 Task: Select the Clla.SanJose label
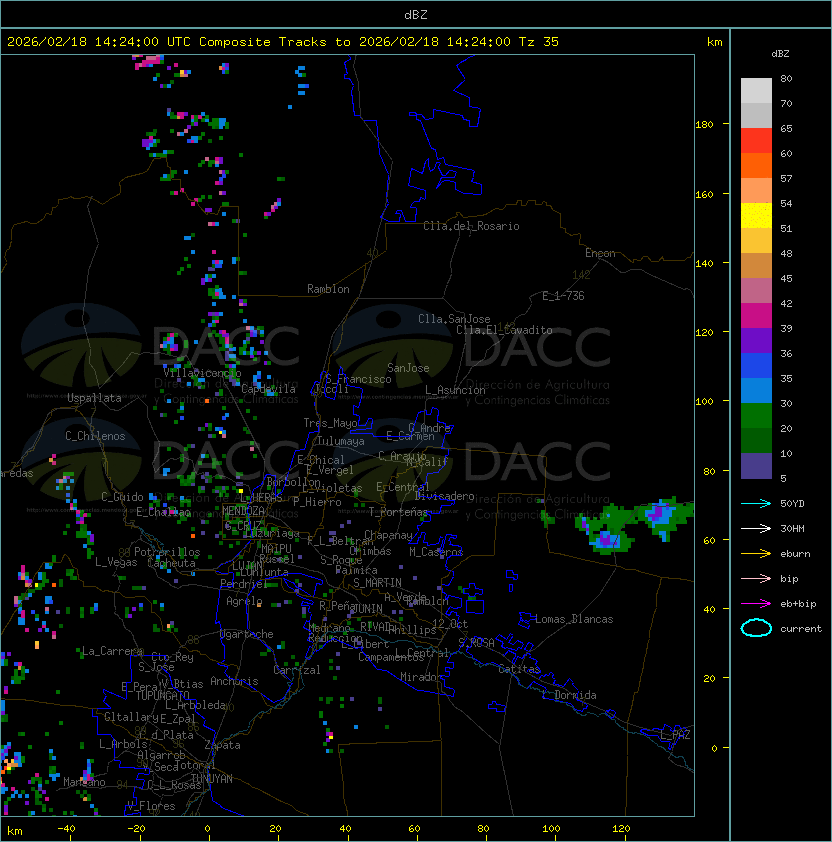click(454, 320)
